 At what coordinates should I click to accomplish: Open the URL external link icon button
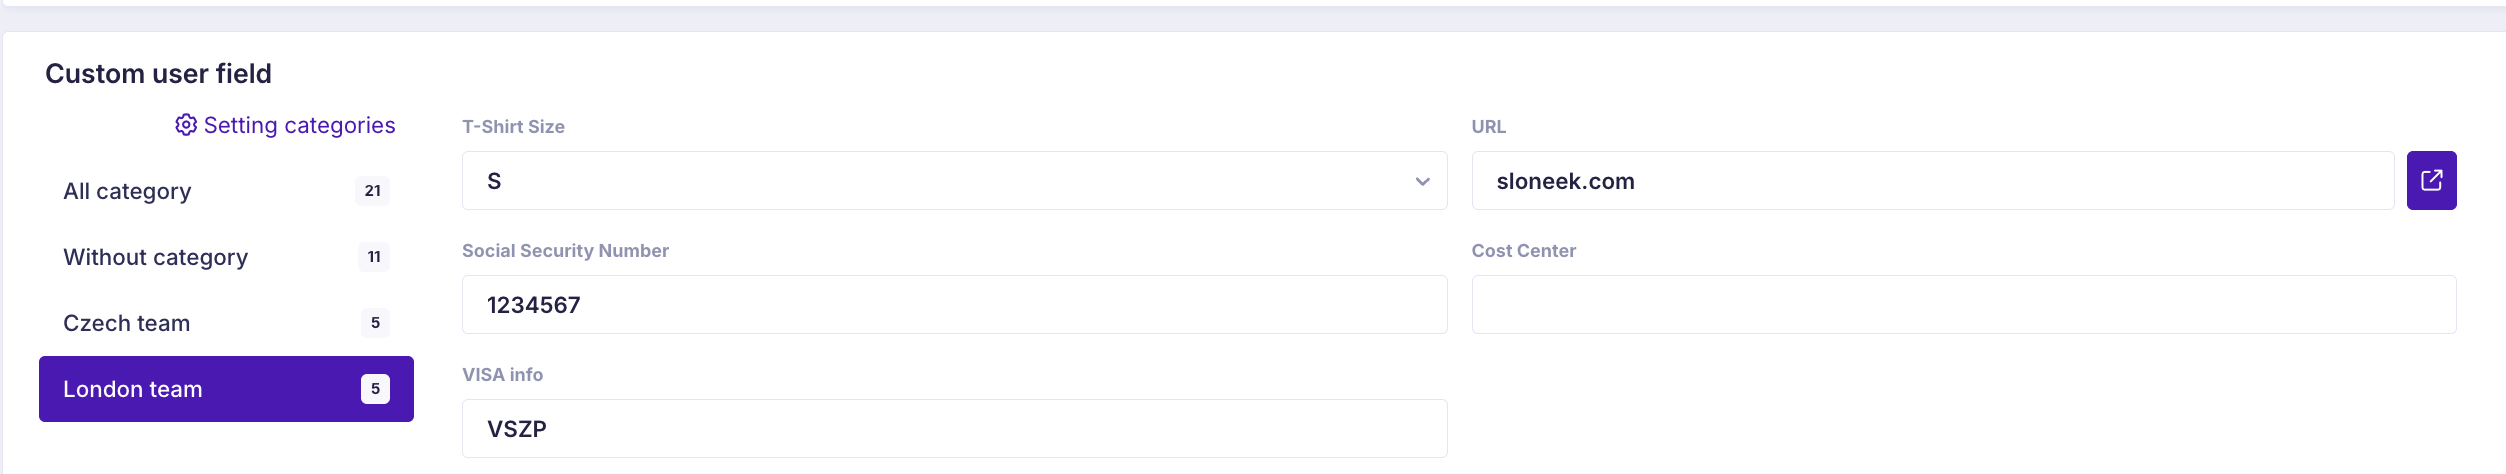click(x=2431, y=181)
